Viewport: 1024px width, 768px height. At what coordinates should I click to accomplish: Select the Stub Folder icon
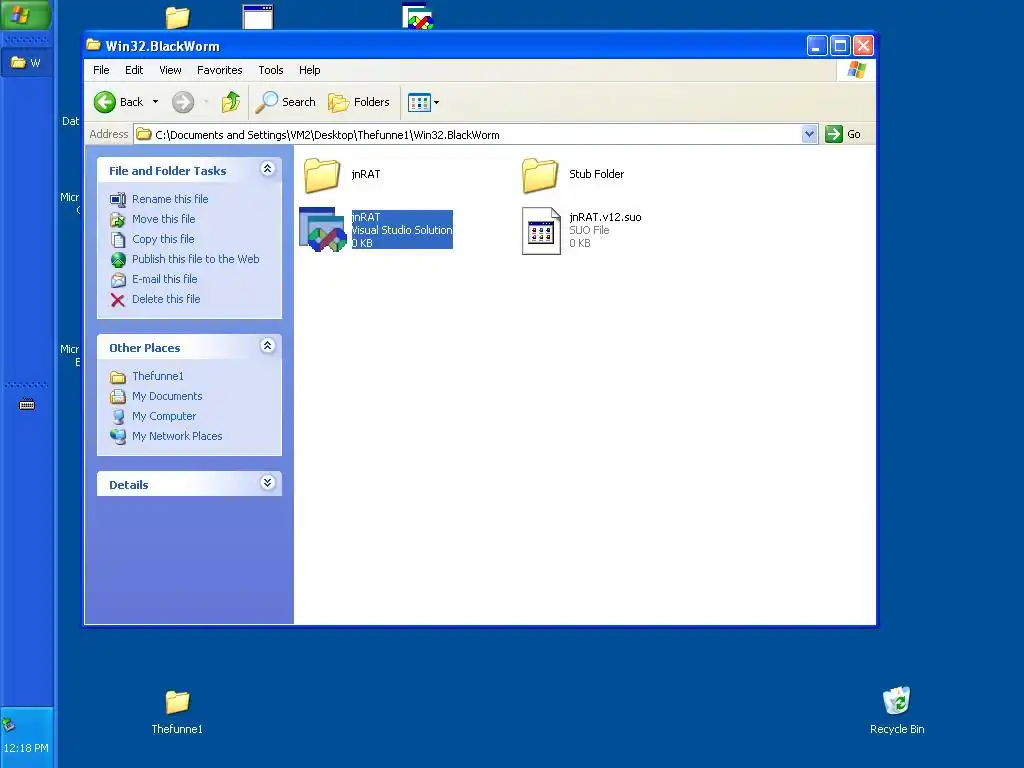[x=540, y=174]
